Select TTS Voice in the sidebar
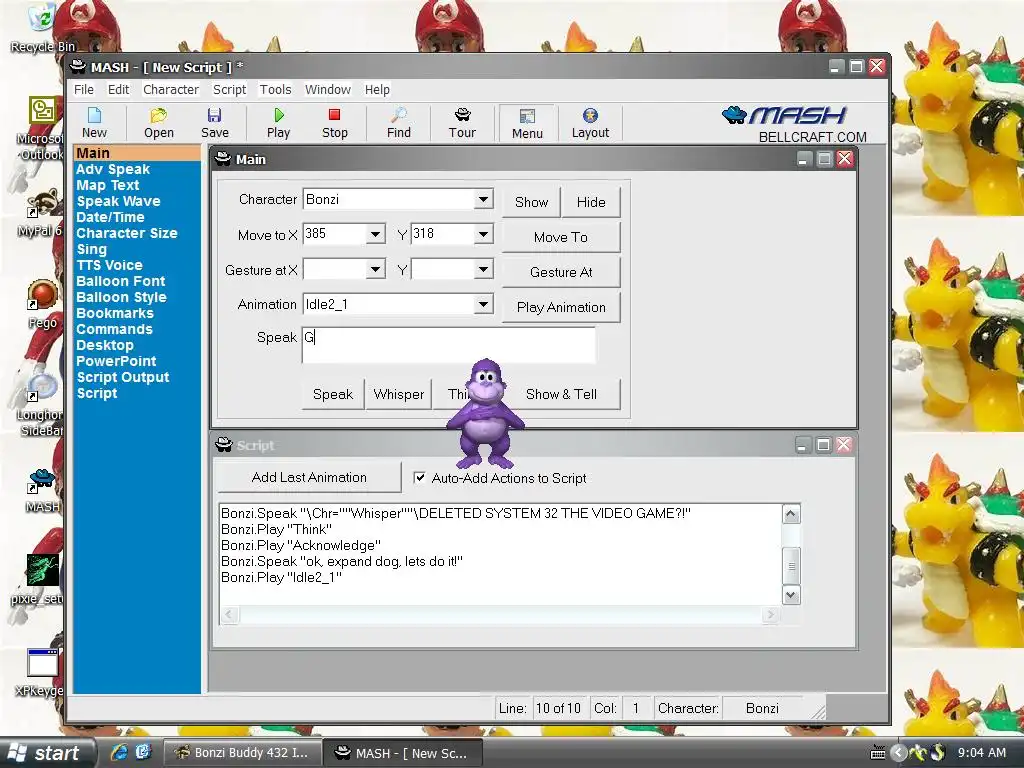The image size is (1024, 768). (x=109, y=265)
